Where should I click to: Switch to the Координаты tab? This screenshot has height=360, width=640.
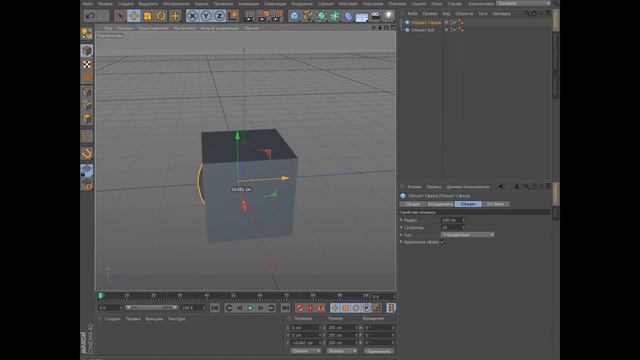[440, 204]
